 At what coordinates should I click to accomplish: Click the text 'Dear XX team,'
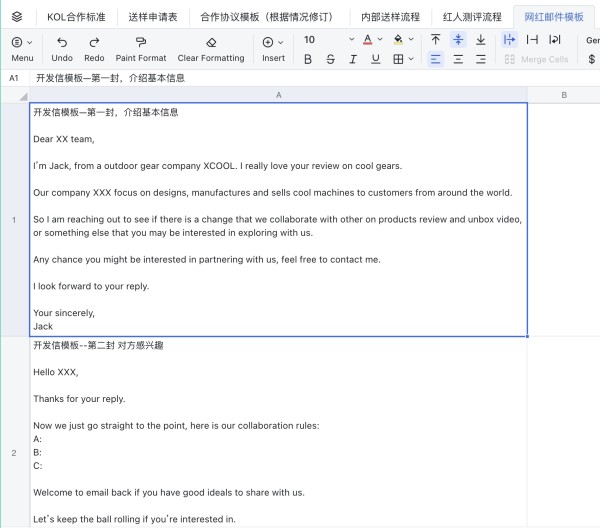click(x=64, y=139)
